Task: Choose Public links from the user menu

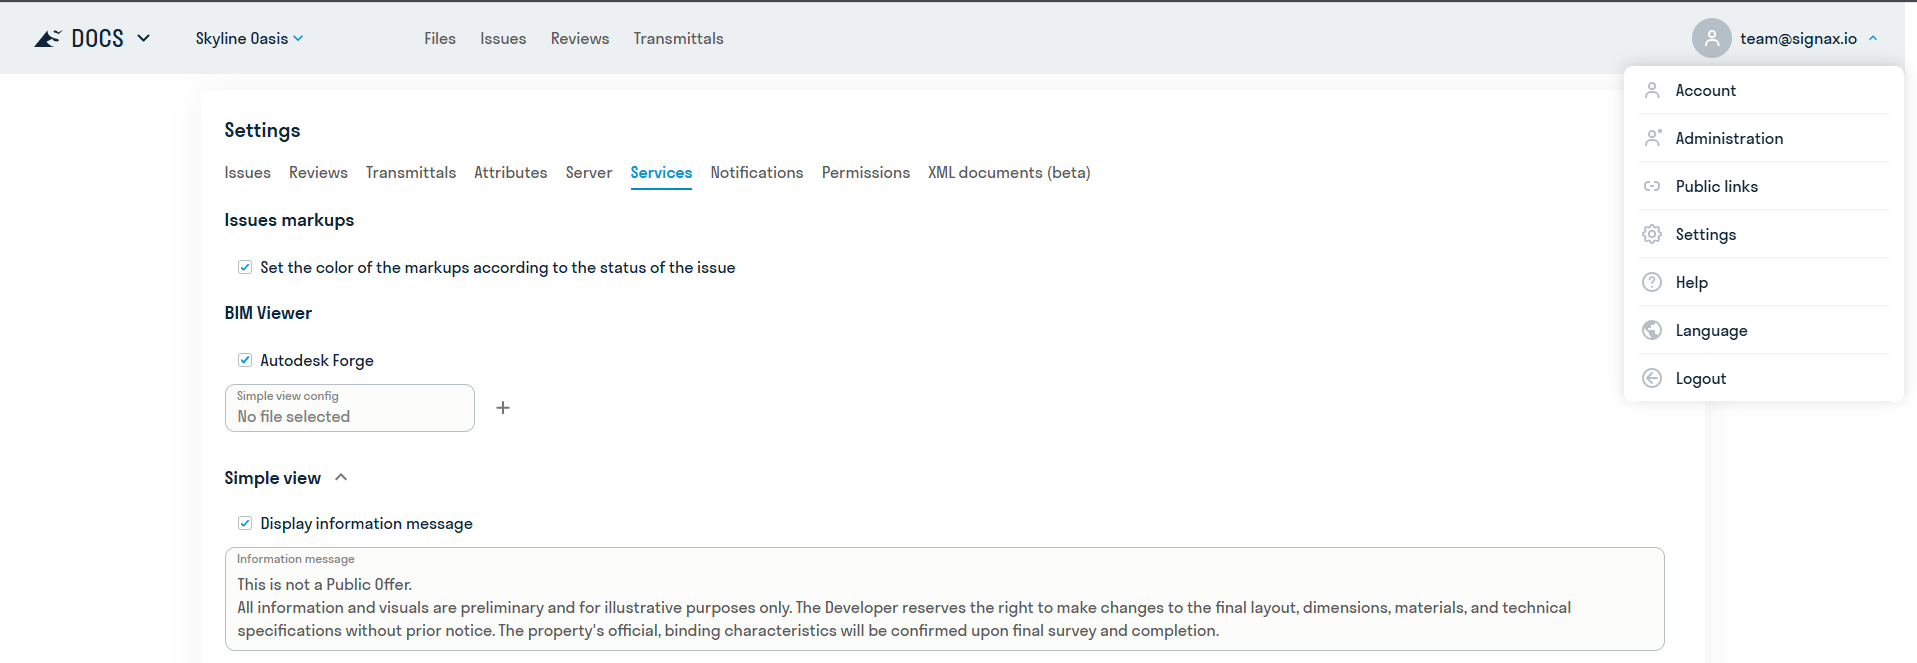Action: point(1764,186)
